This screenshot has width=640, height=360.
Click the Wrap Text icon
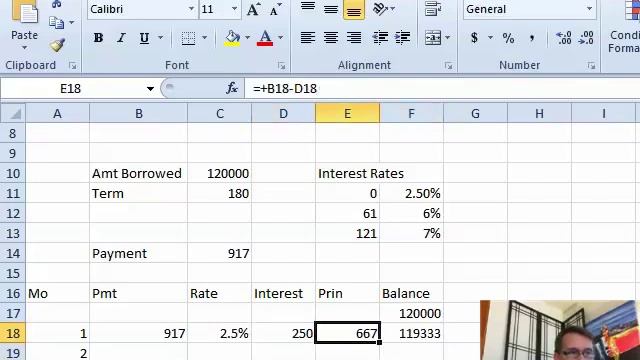(x=433, y=9)
